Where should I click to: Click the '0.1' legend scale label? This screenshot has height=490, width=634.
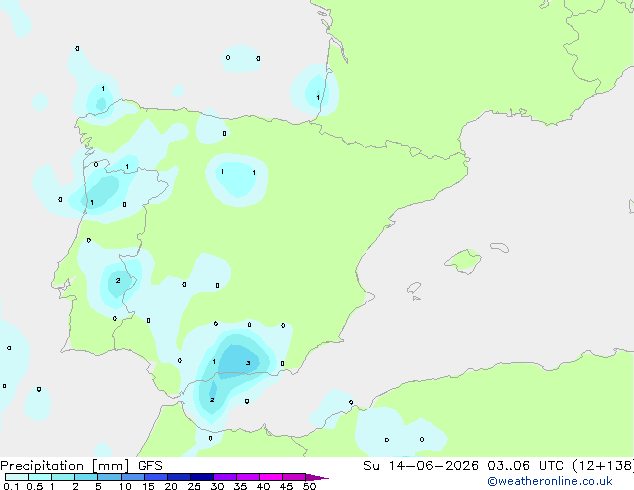click(x=11, y=486)
